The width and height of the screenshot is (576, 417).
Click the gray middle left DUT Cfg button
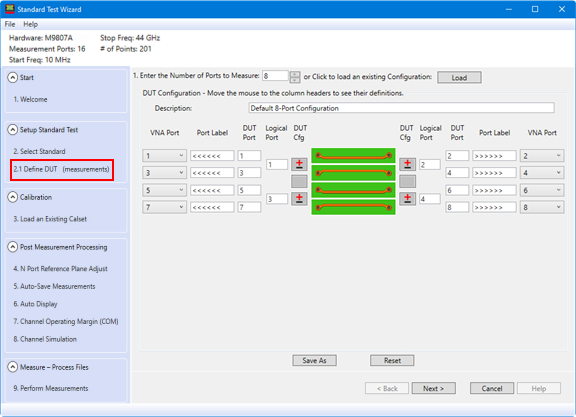[x=299, y=181]
